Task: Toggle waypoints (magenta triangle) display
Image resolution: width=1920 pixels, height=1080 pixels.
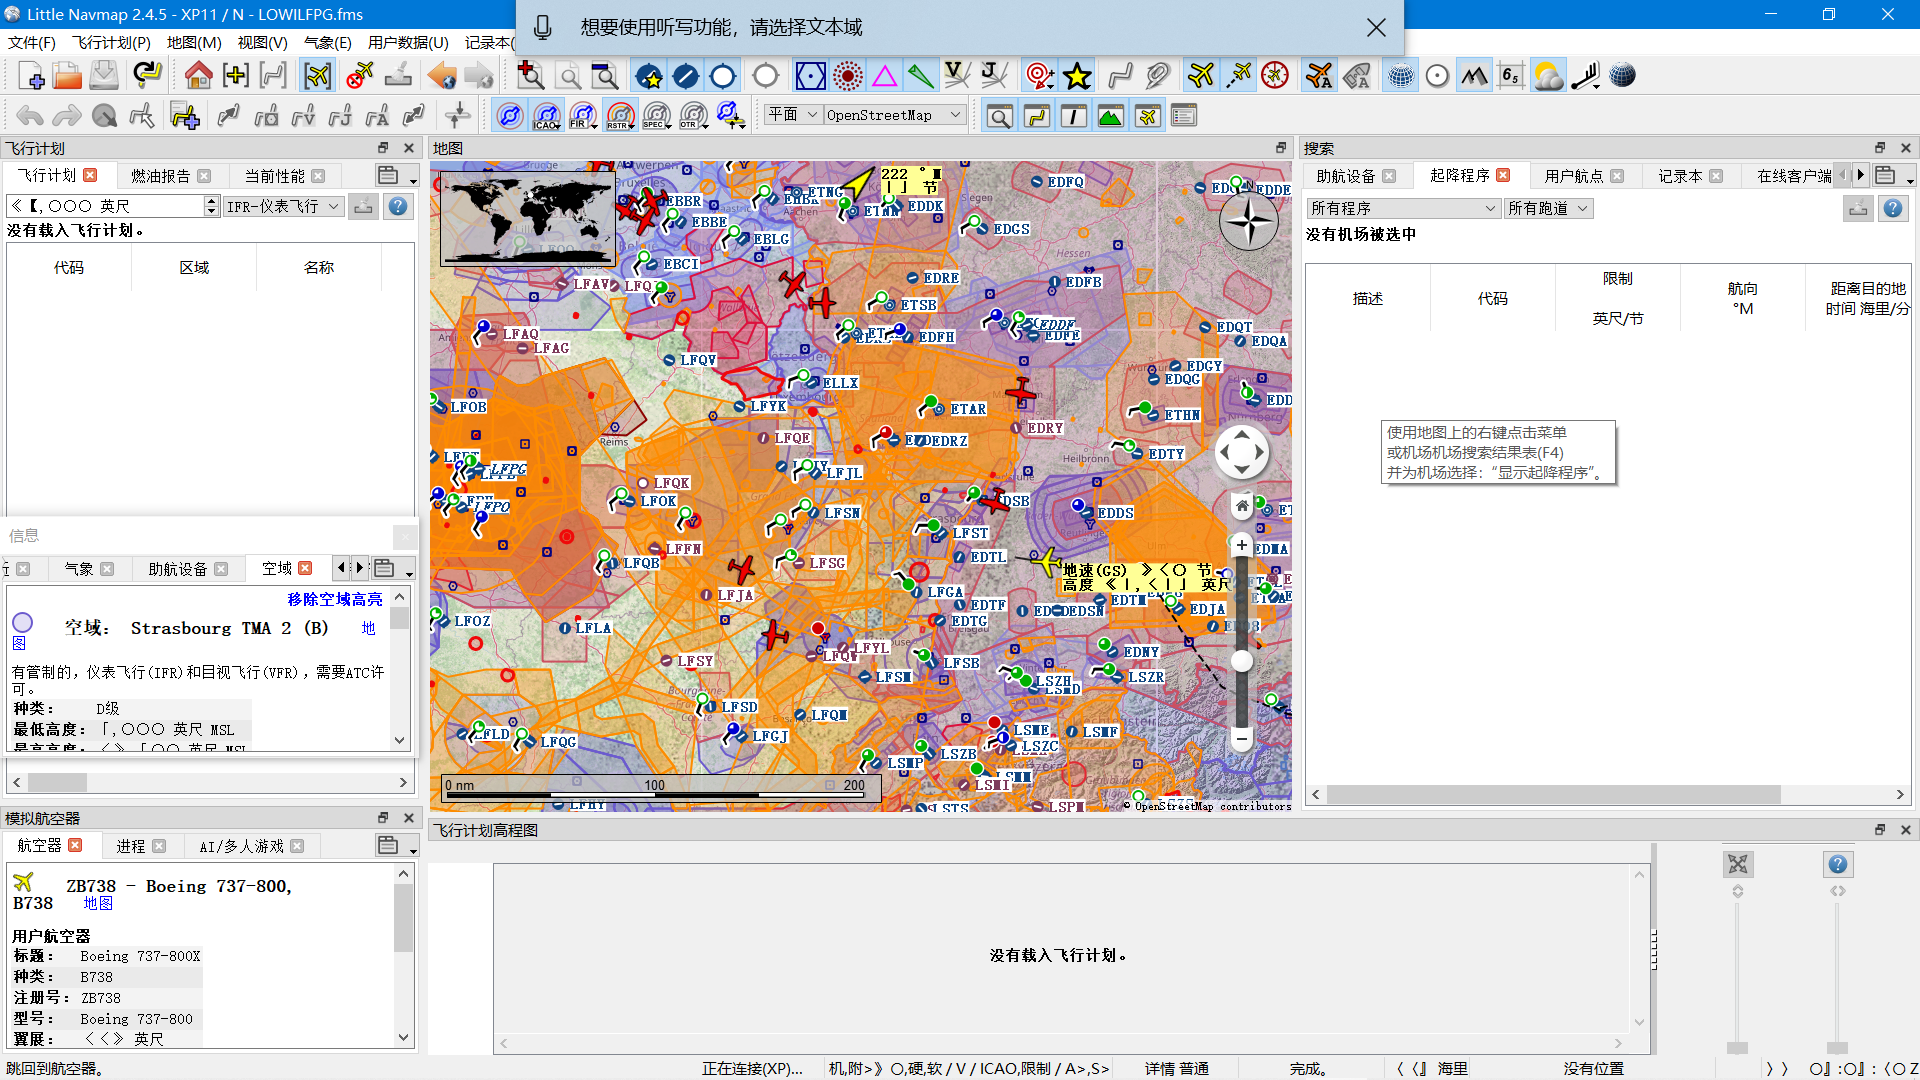Action: point(885,76)
